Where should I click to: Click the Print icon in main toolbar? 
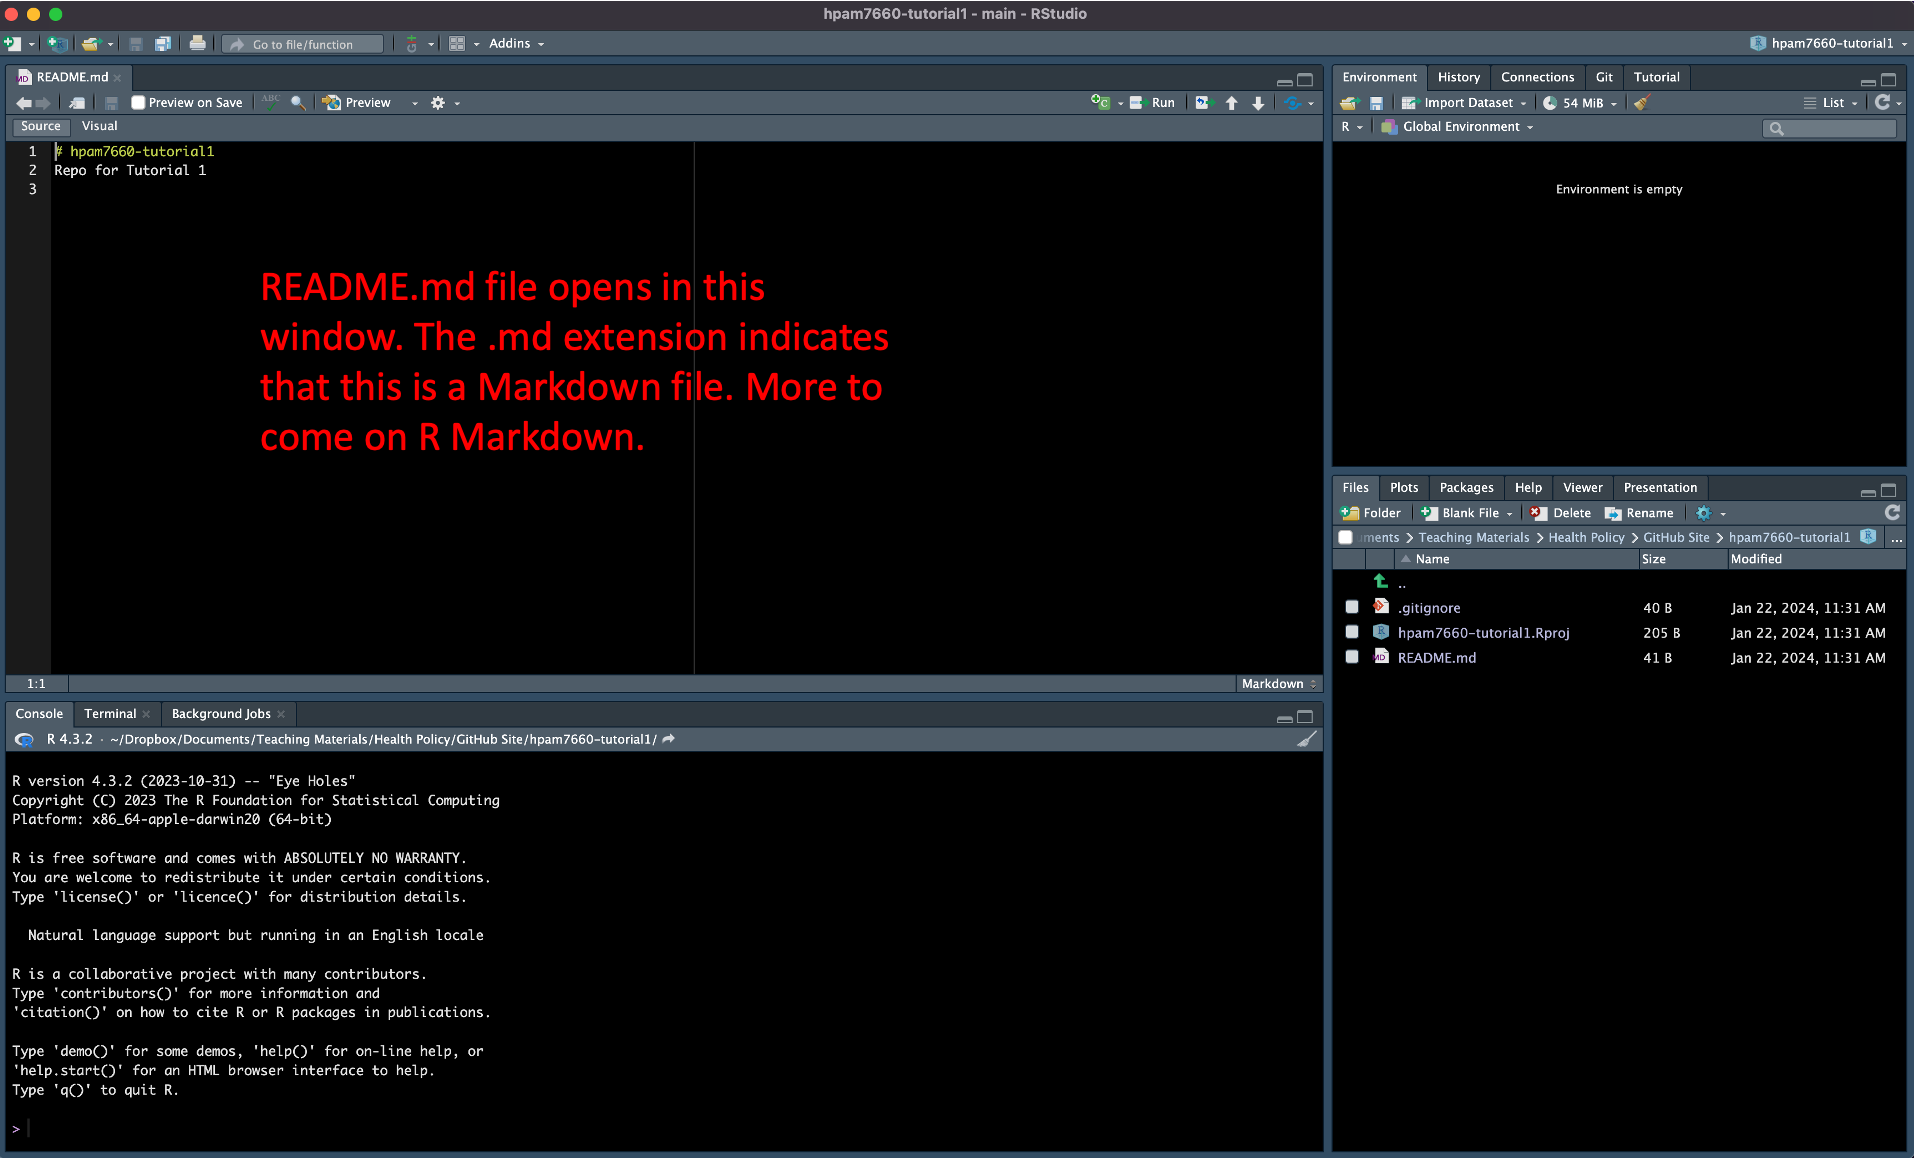[x=198, y=44]
